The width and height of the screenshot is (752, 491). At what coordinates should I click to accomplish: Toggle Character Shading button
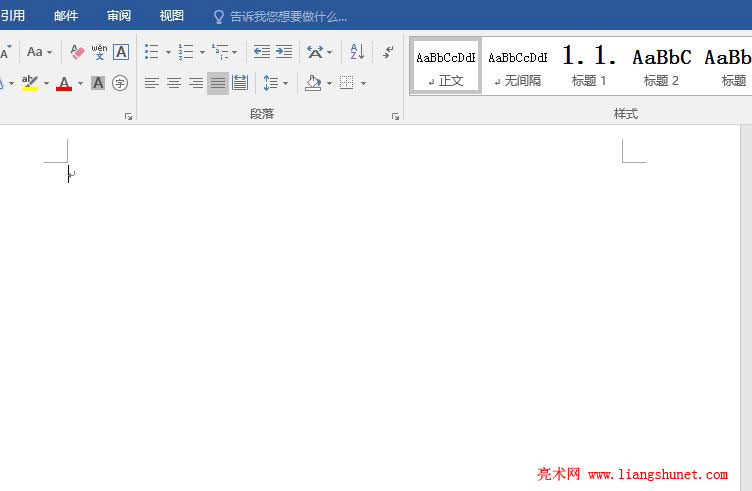98,83
